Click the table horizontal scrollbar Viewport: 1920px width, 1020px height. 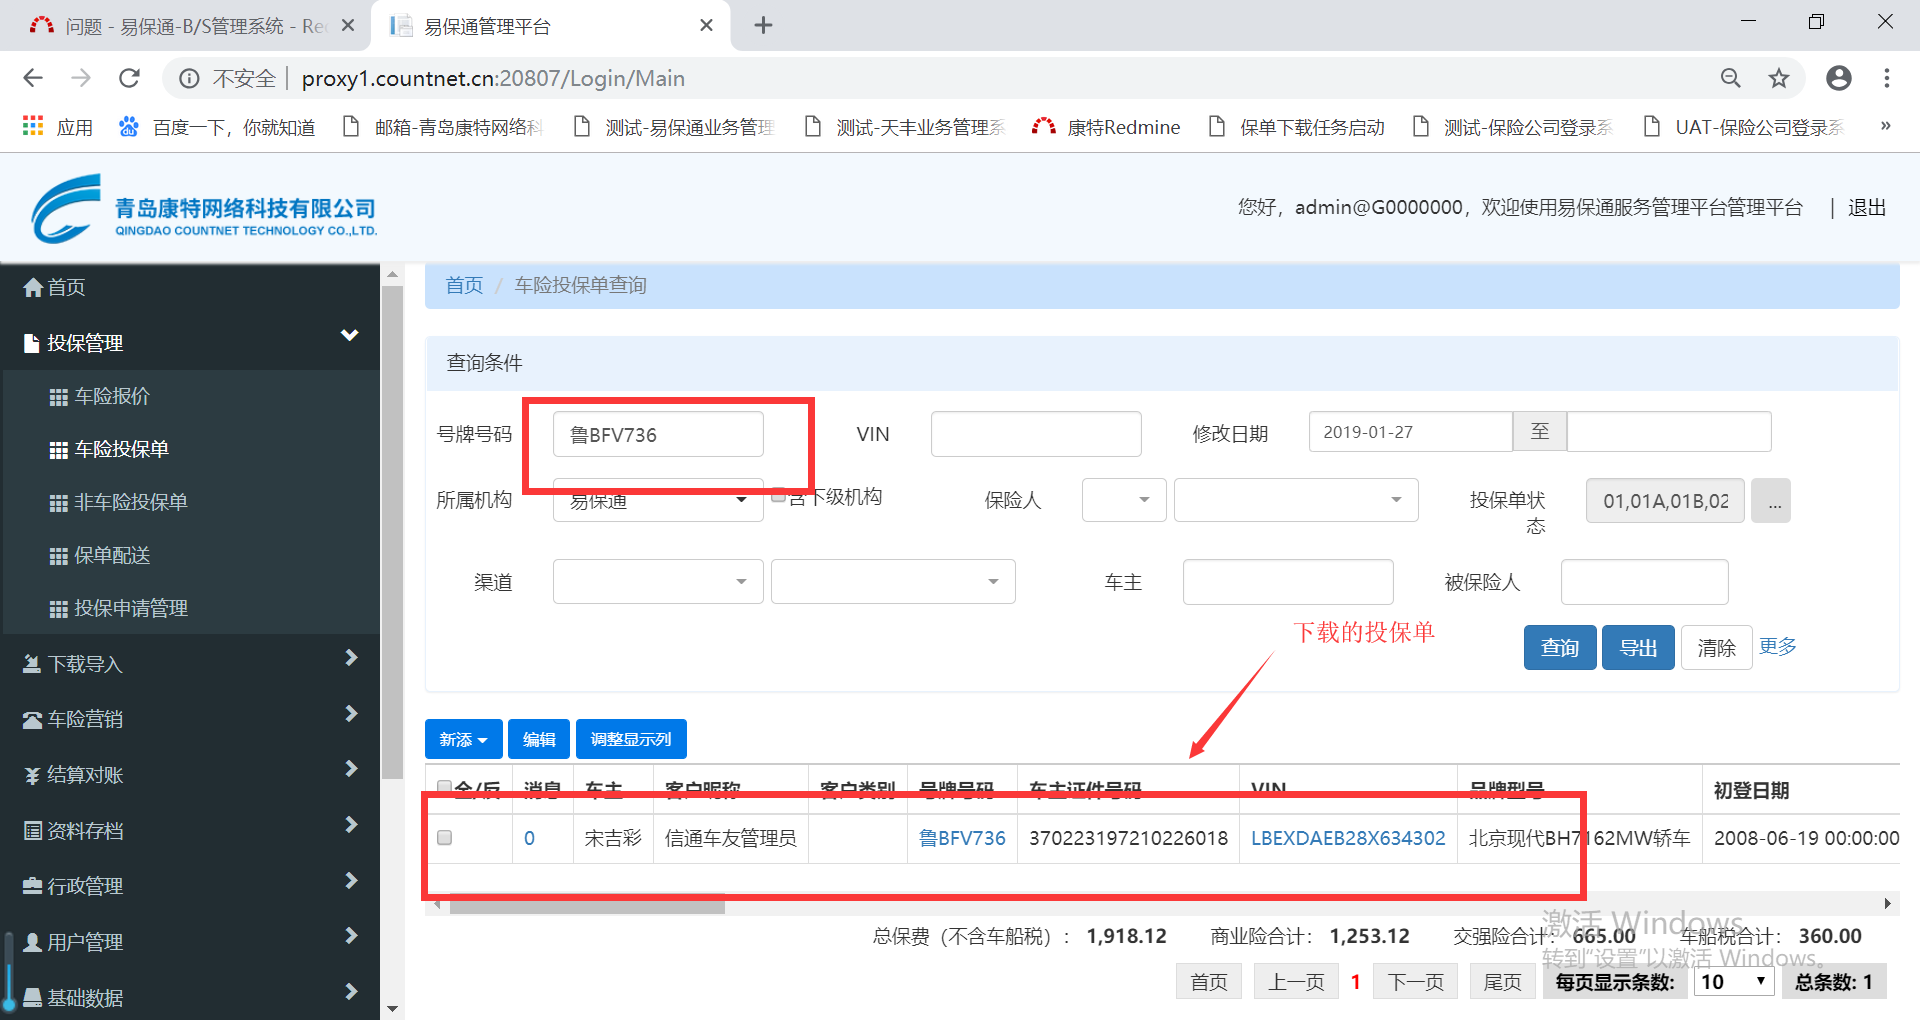(x=587, y=906)
